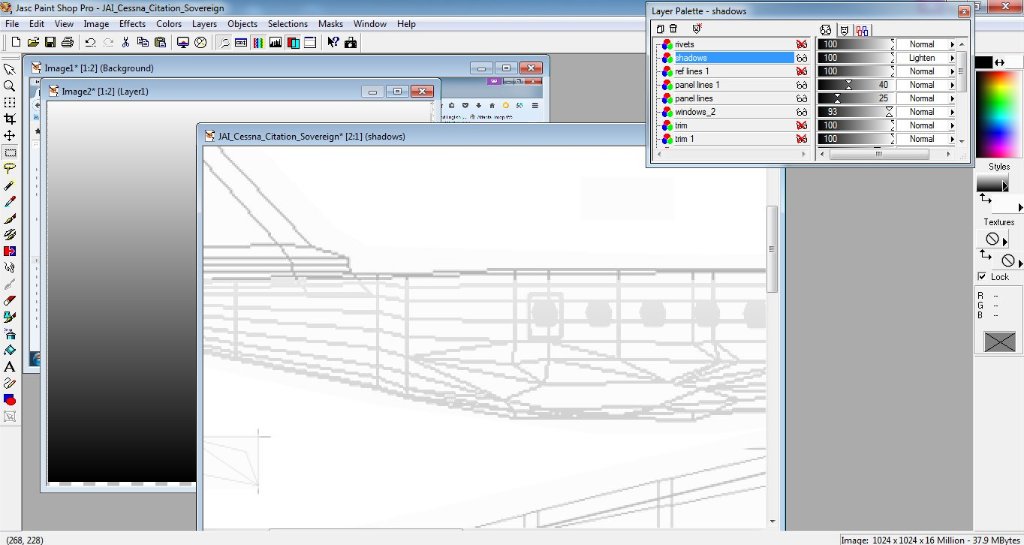Screen dimensions: 1024x545
Task: Open the Selections menu
Action: 288,23
